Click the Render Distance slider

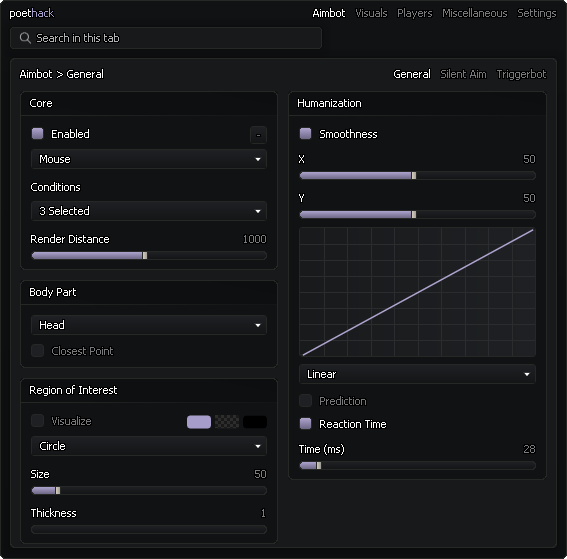coord(149,256)
